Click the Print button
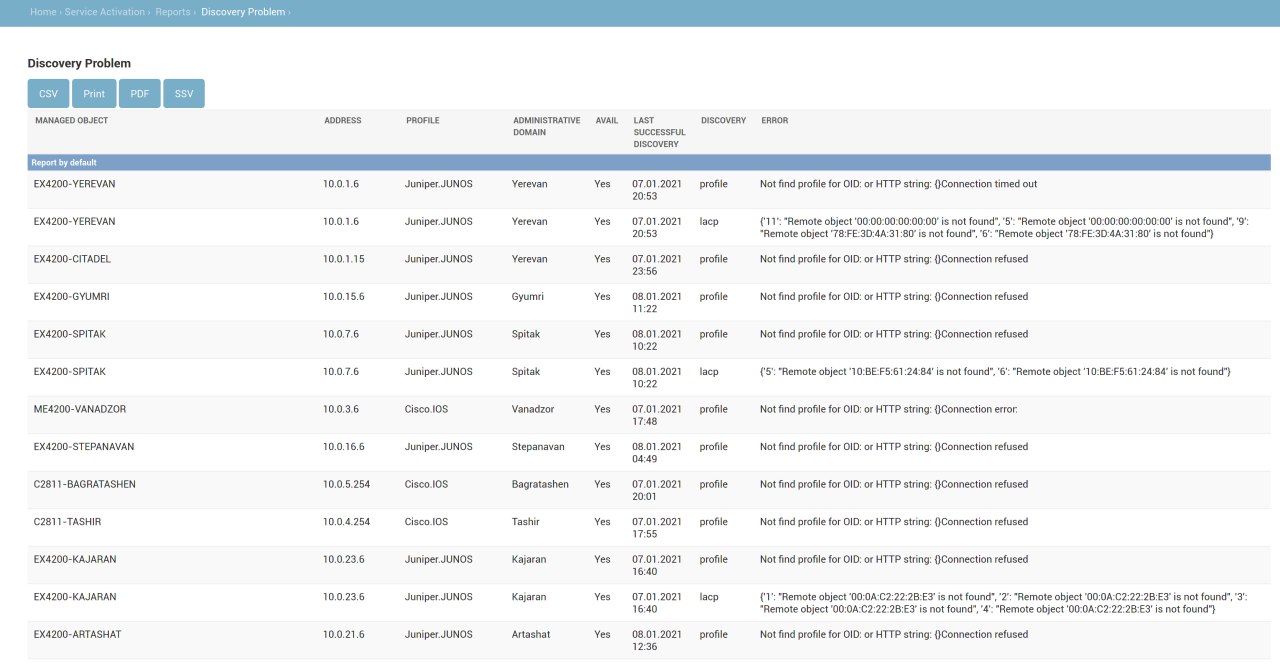1280x665 pixels. pos(94,94)
